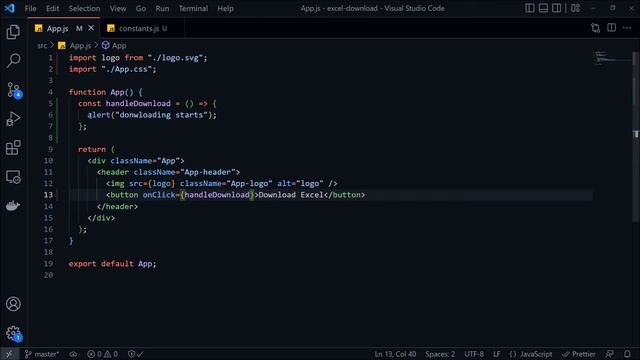Open Run and Debug view
The image size is (640, 360).
click(x=13, y=119)
